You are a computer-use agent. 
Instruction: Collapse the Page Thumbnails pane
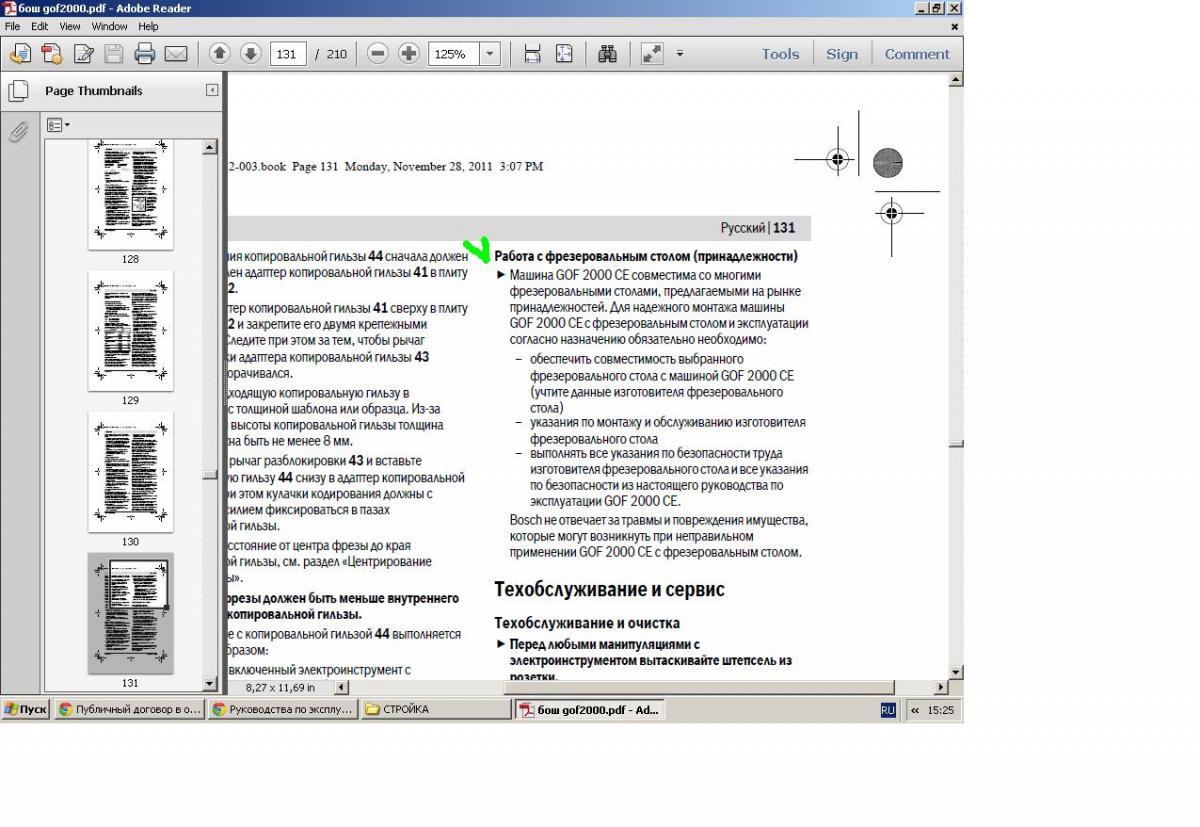(212, 90)
